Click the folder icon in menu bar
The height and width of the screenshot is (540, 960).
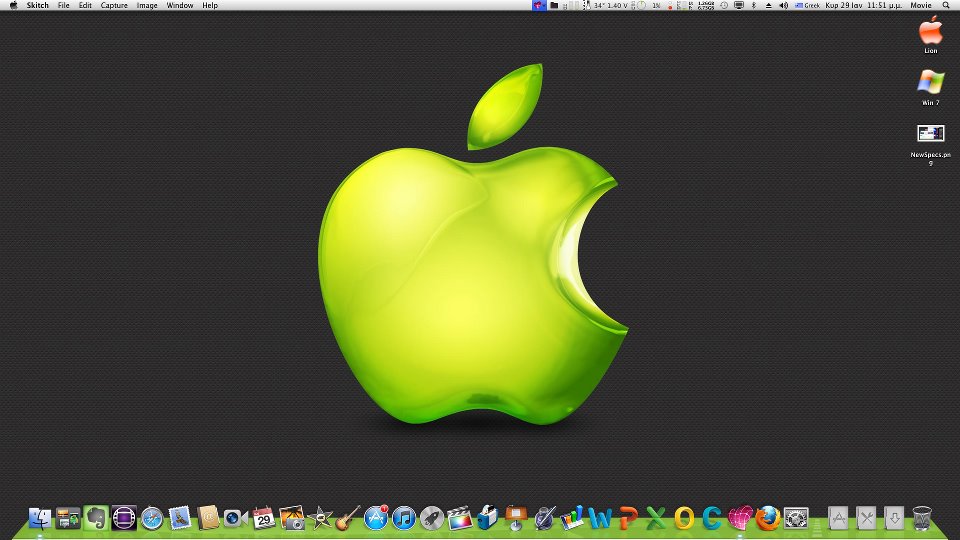click(x=554, y=5)
